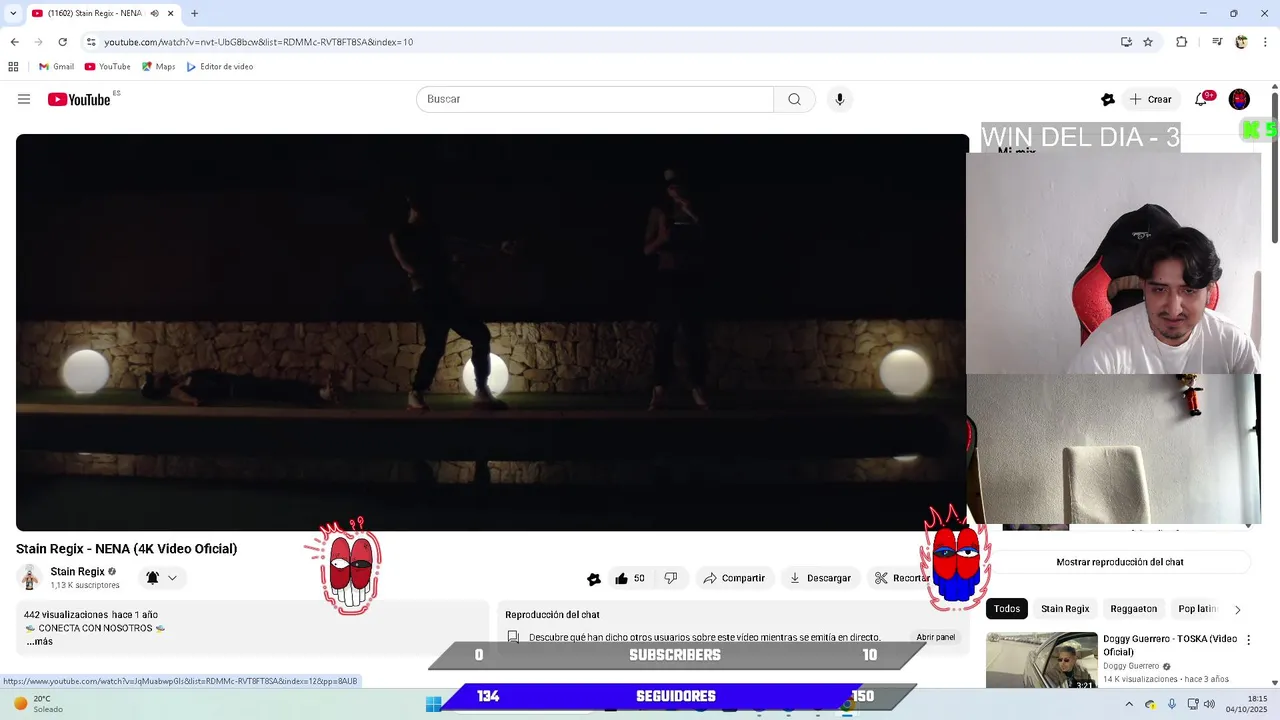Open YouTube notifications bell with 9+ badge
1280x720 pixels.
1201,99
